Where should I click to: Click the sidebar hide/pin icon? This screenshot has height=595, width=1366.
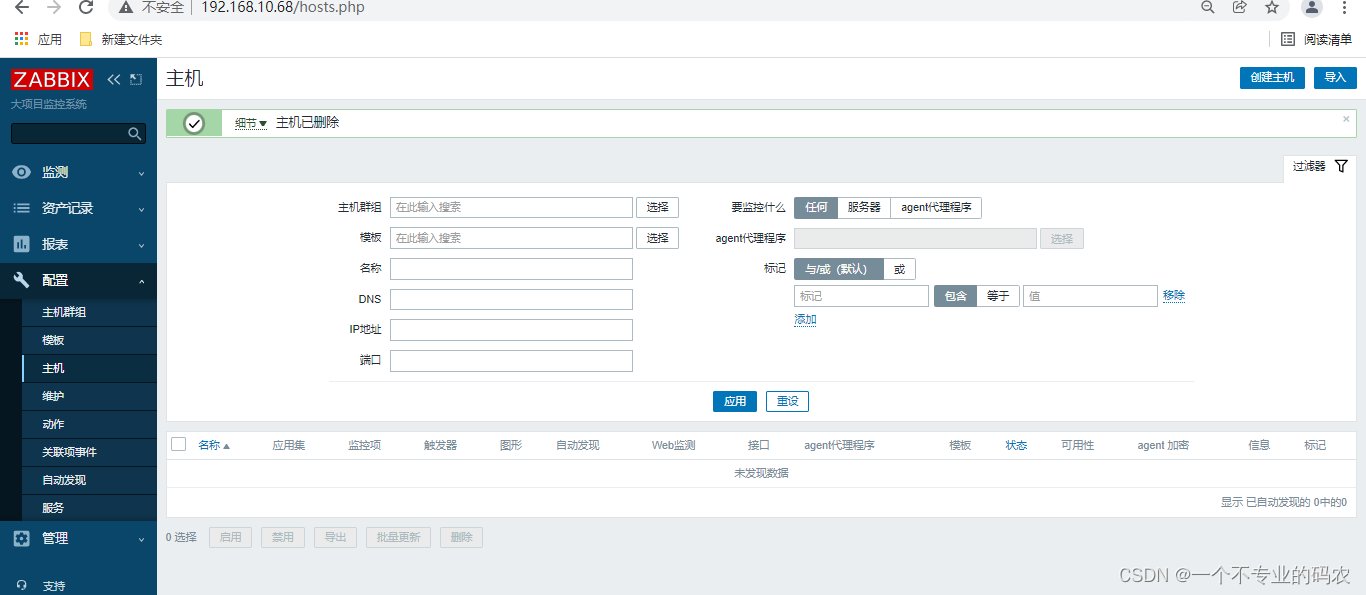pos(136,79)
